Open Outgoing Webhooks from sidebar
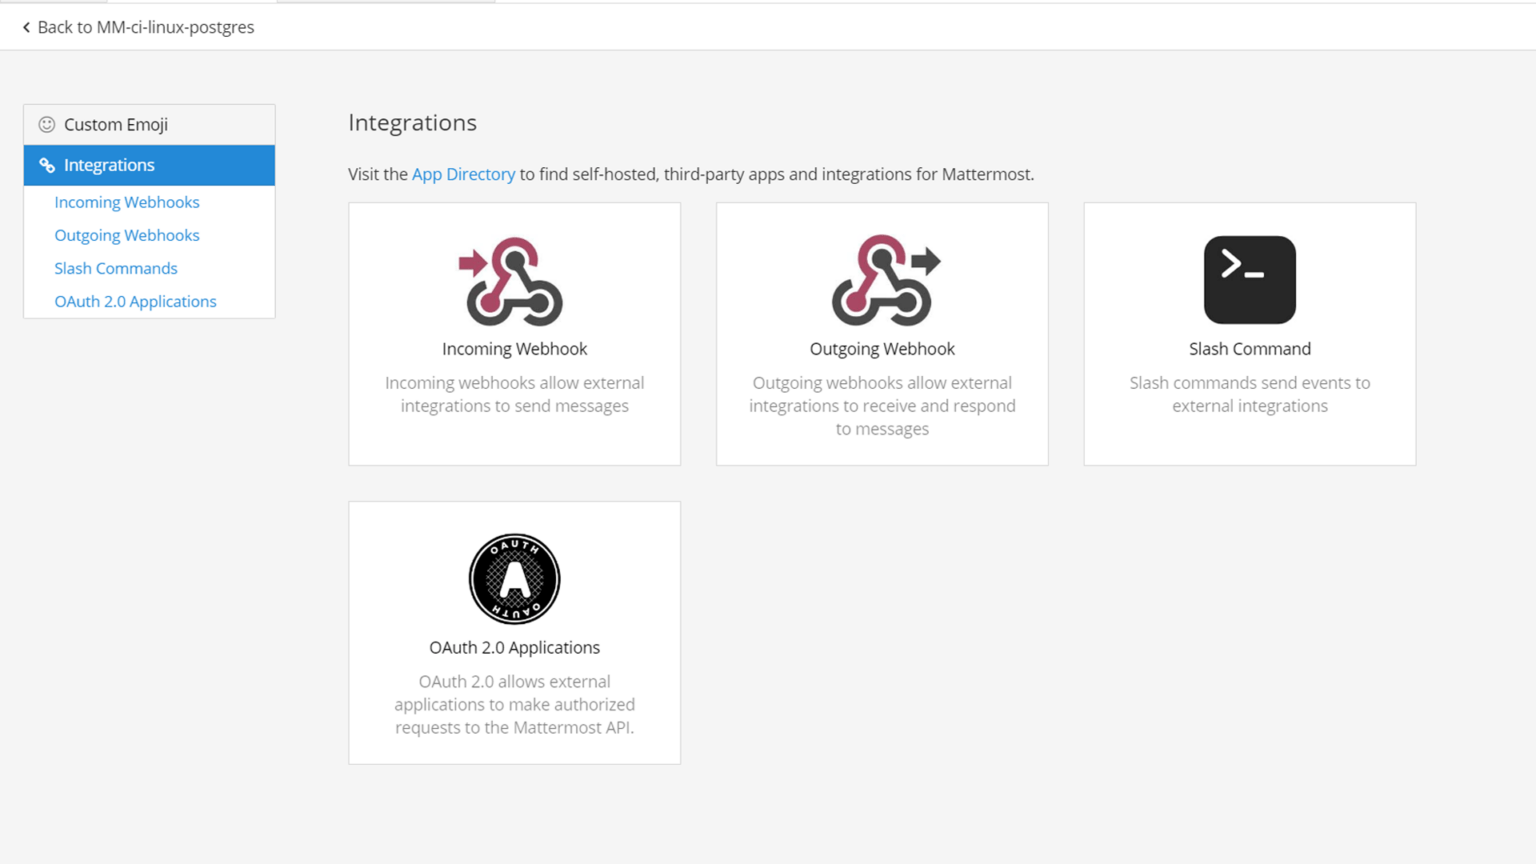Screen dimensions: 1536x864 [127, 235]
